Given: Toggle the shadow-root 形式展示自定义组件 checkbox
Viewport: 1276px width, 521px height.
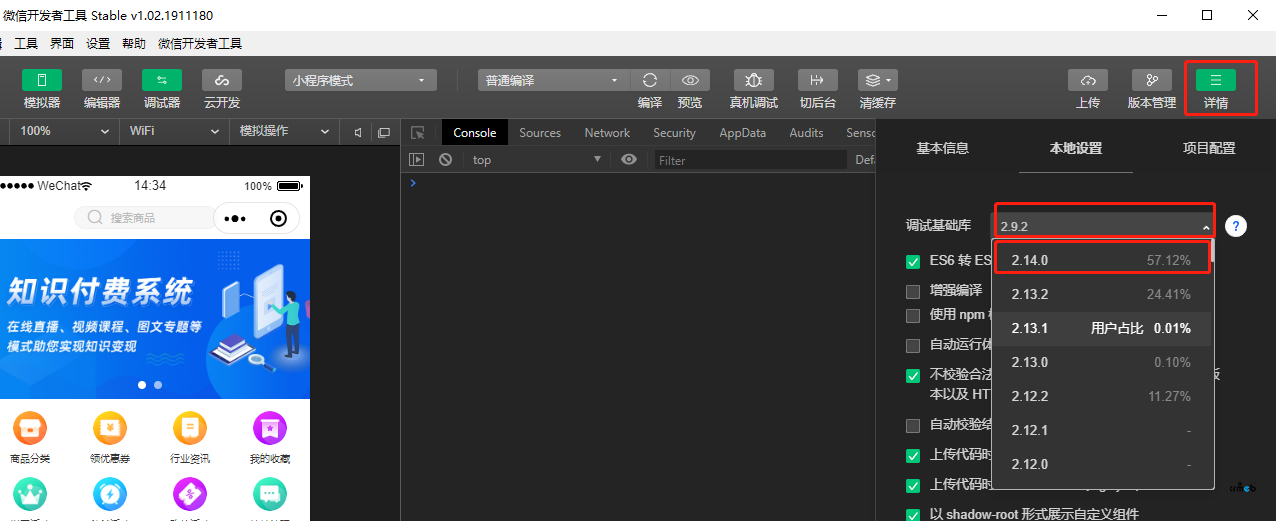Looking at the screenshot, I should pos(913,515).
